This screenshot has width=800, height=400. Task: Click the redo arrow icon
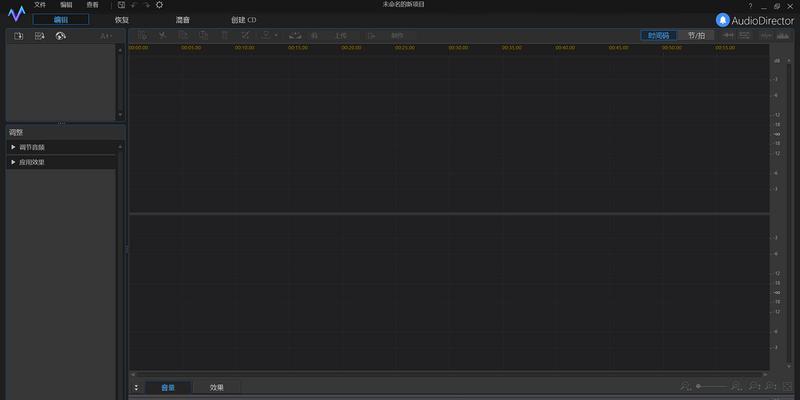click(146, 5)
